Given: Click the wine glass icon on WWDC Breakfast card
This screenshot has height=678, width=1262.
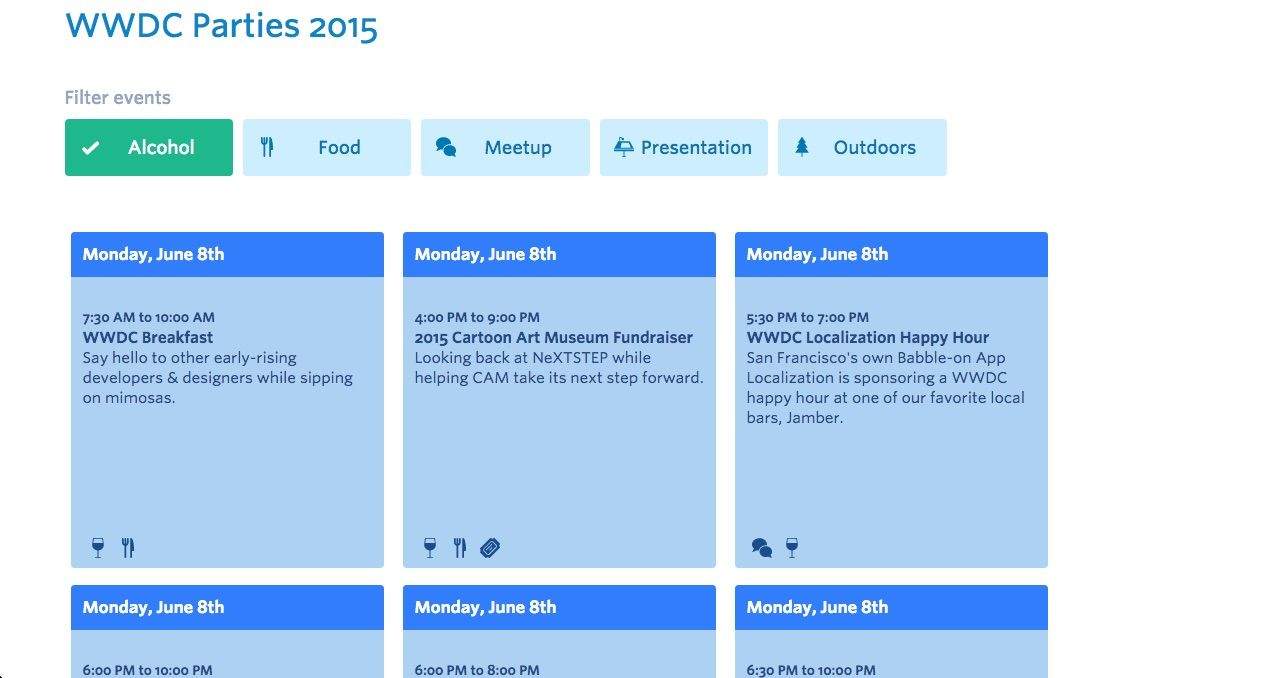Looking at the screenshot, I should 97,547.
